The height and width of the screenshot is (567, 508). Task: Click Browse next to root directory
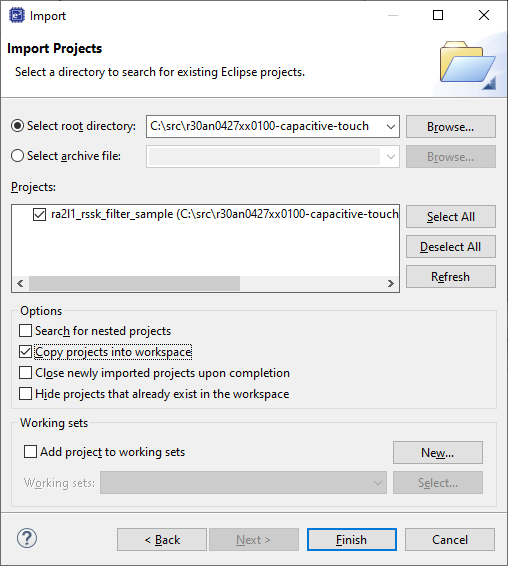(451, 127)
